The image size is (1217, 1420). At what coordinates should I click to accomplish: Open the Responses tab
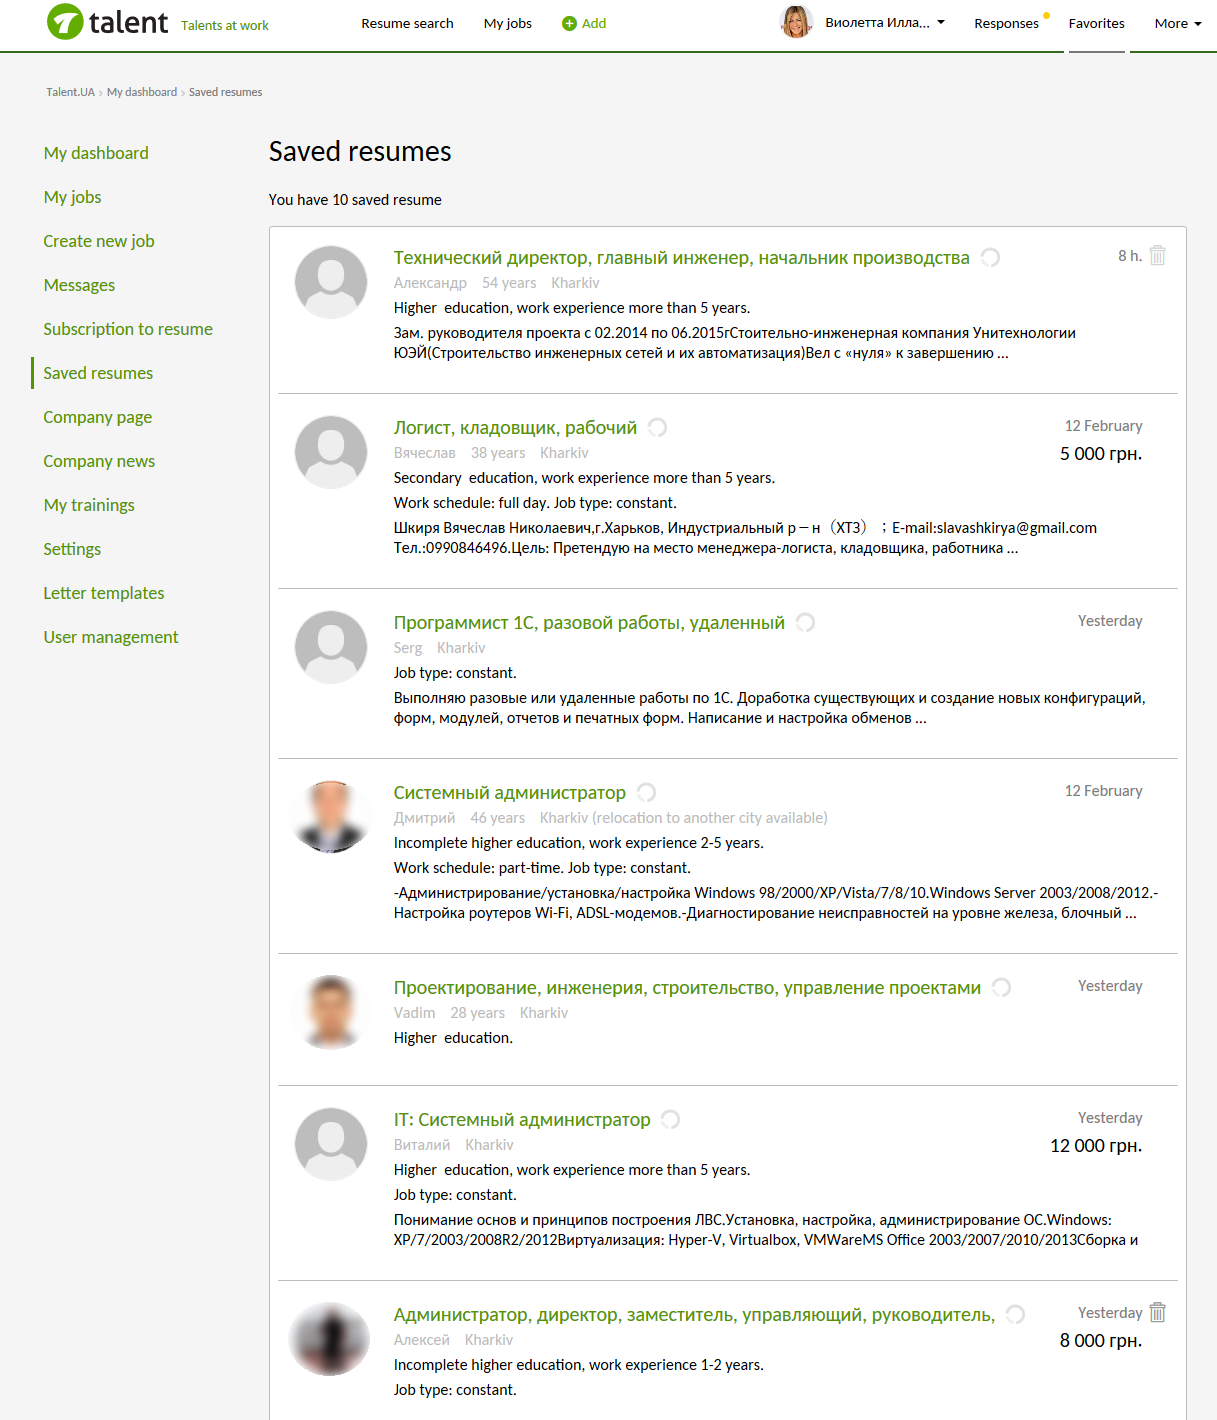click(x=1006, y=23)
